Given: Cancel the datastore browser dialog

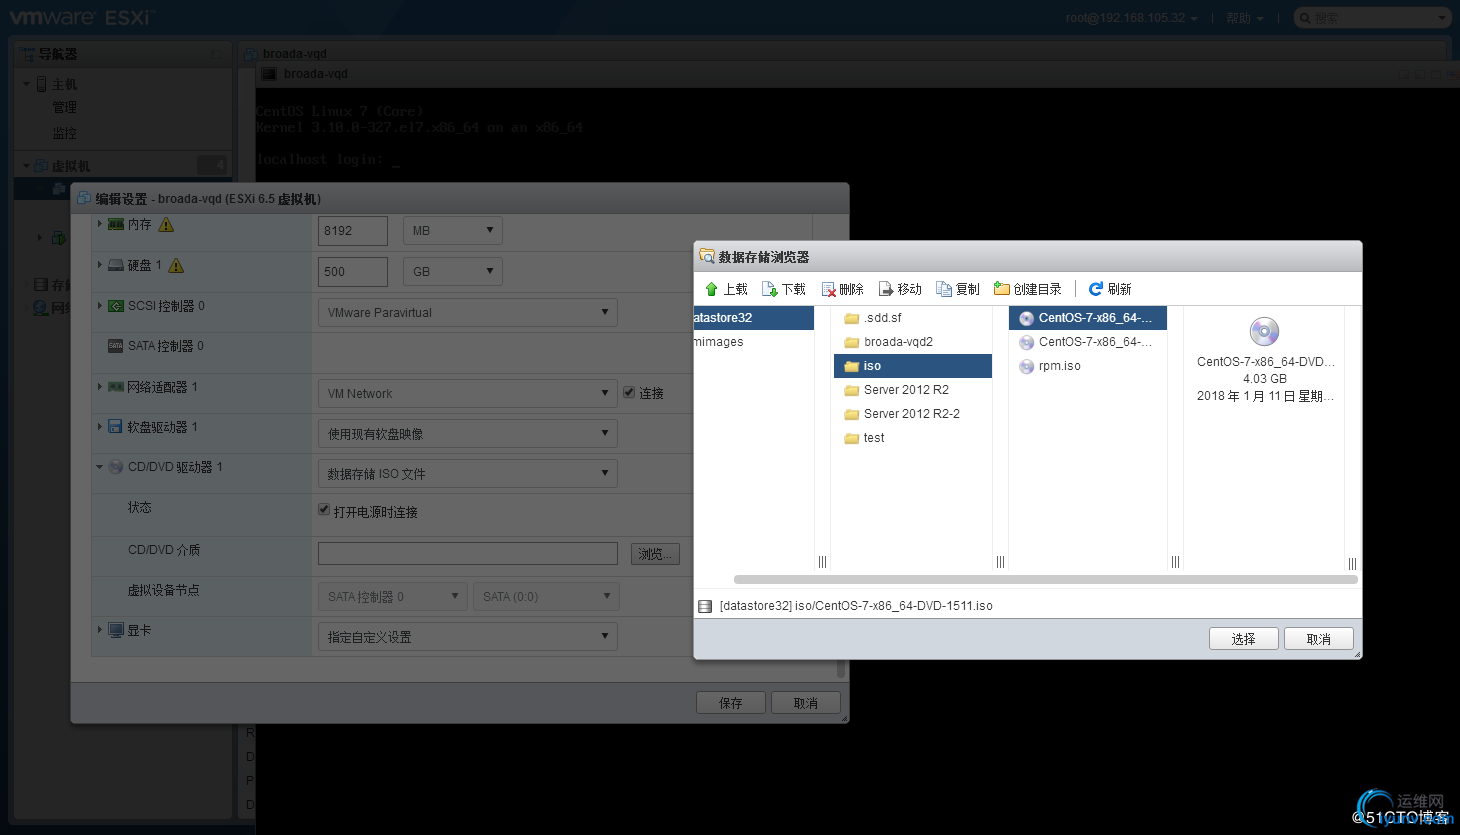Looking at the screenshot, I should coord(1319,639).
